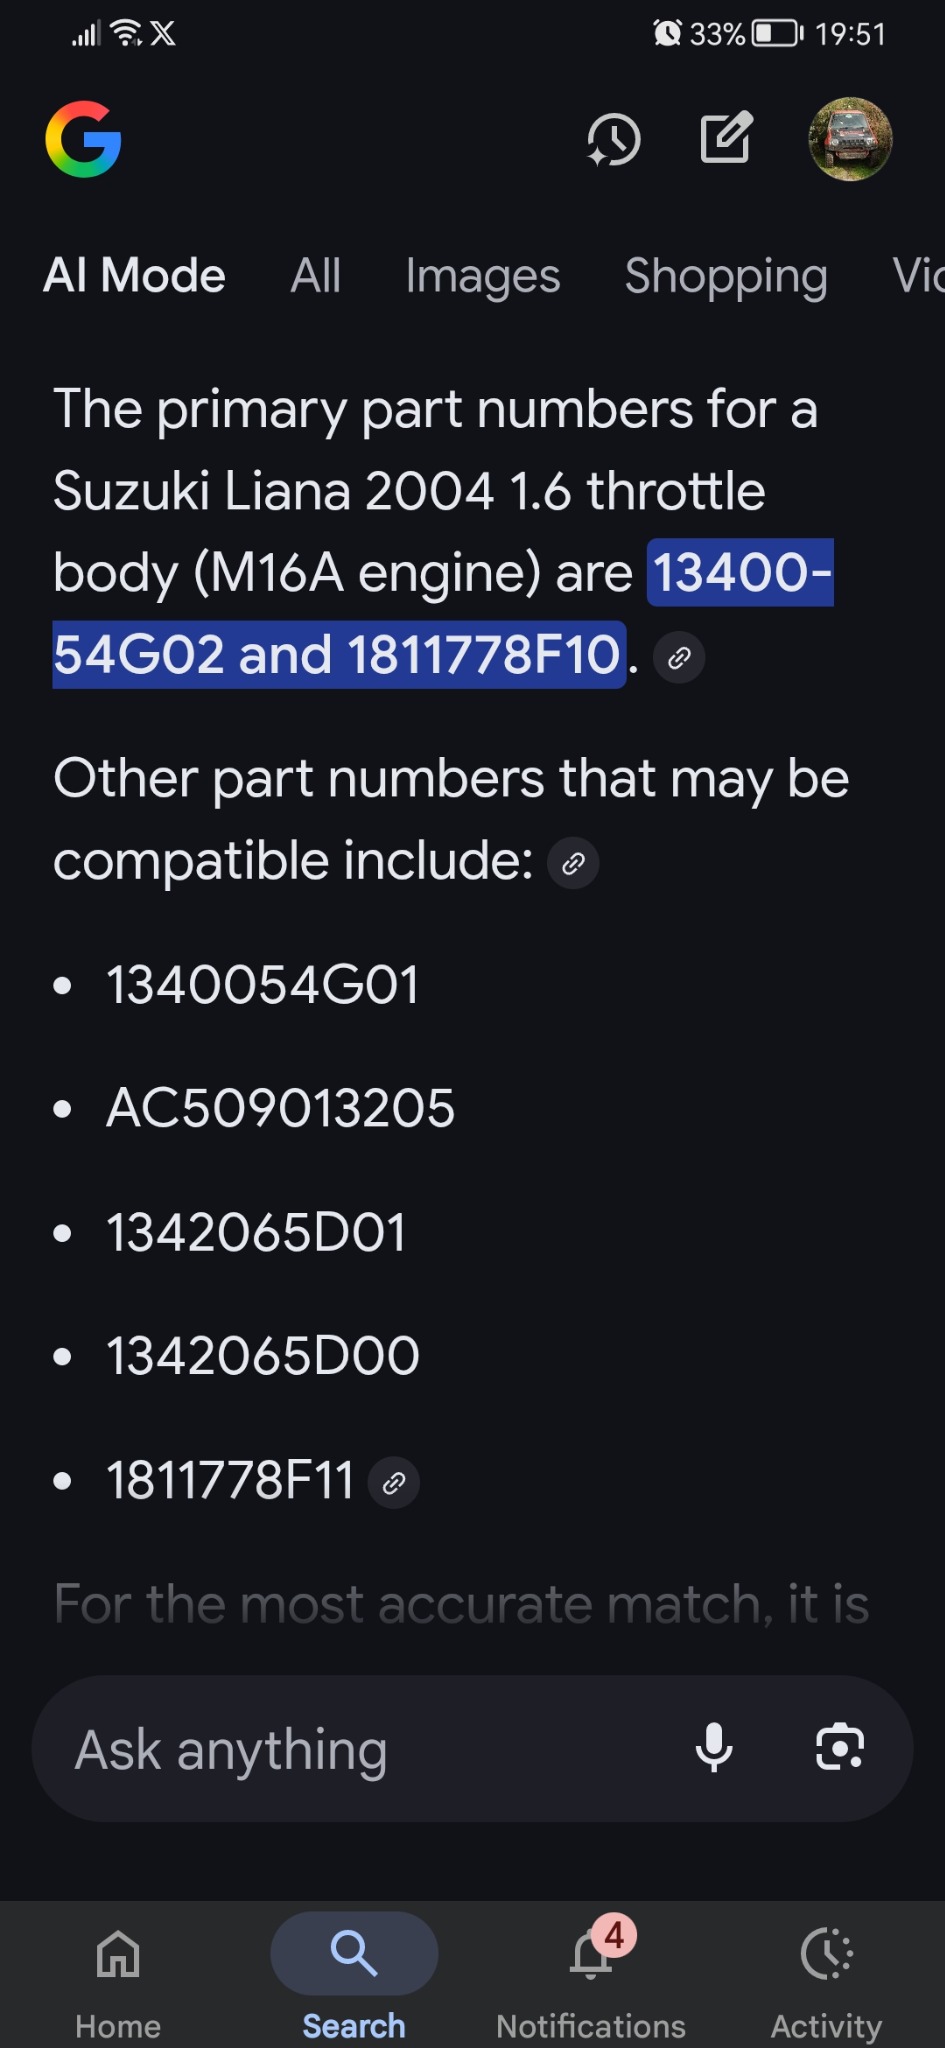Tap the Google logo icon
The height and width of the screenshot is (2048, 945).
click(x=84, y=140)
